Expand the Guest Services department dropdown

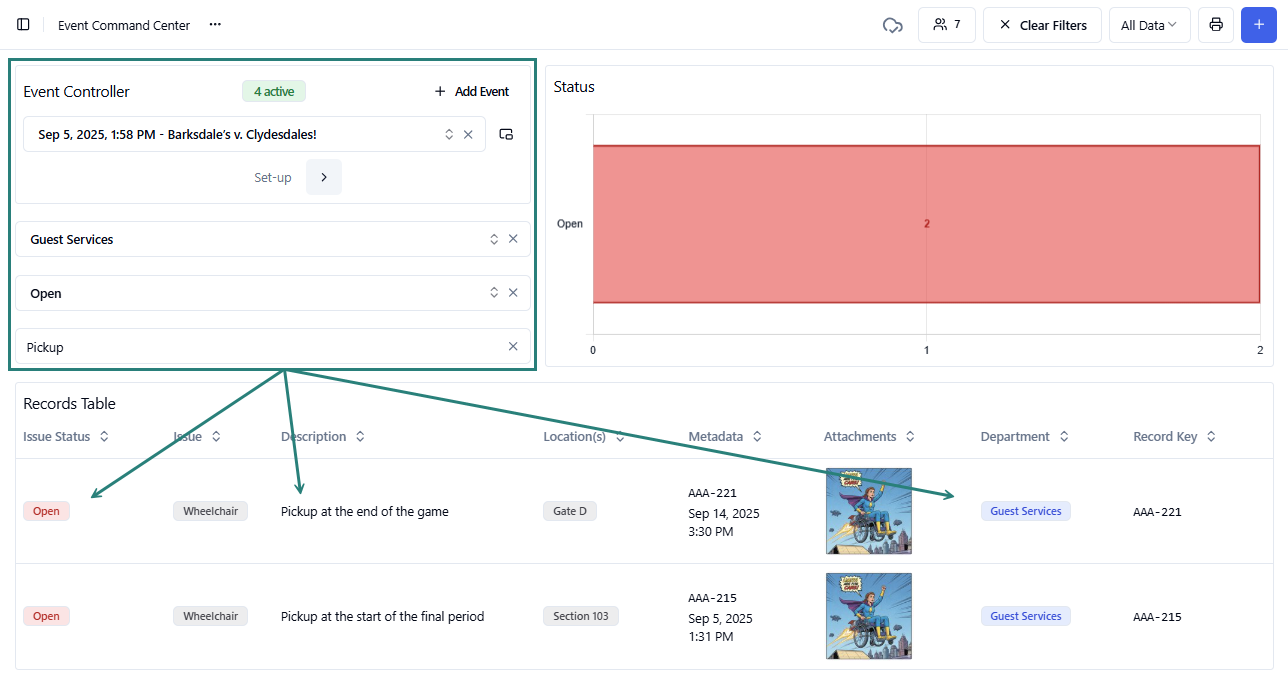click(493, 239)
